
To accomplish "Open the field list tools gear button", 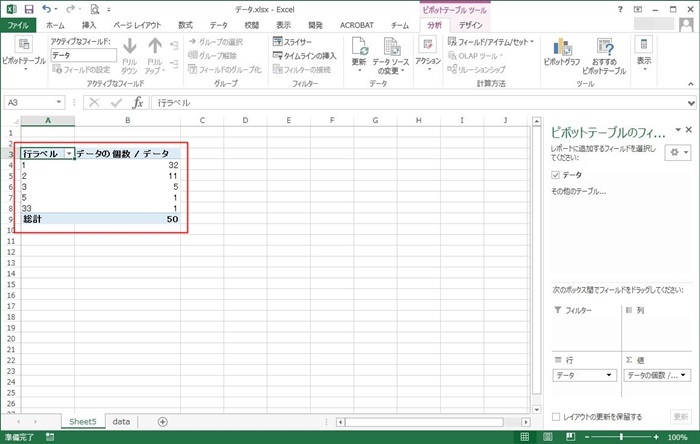I will click(678, 152).
